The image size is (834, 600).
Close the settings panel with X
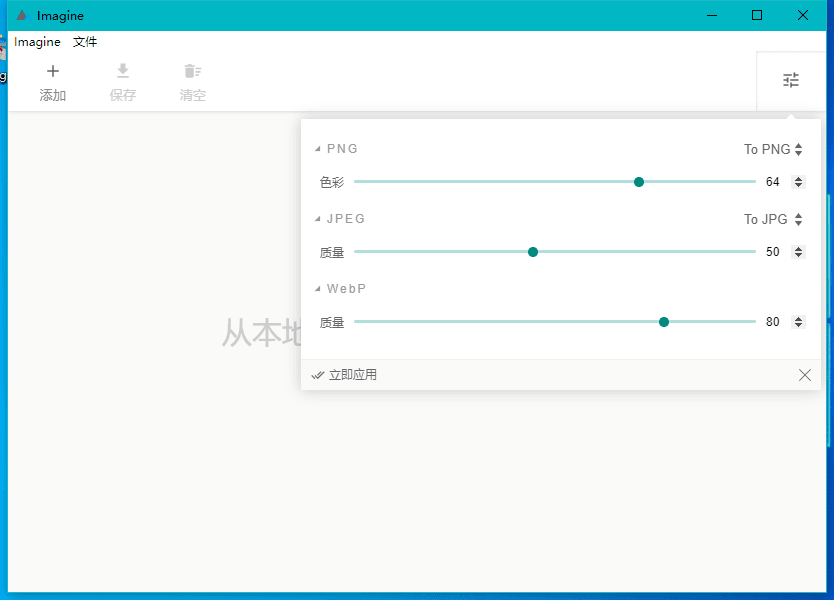[805, 375]
